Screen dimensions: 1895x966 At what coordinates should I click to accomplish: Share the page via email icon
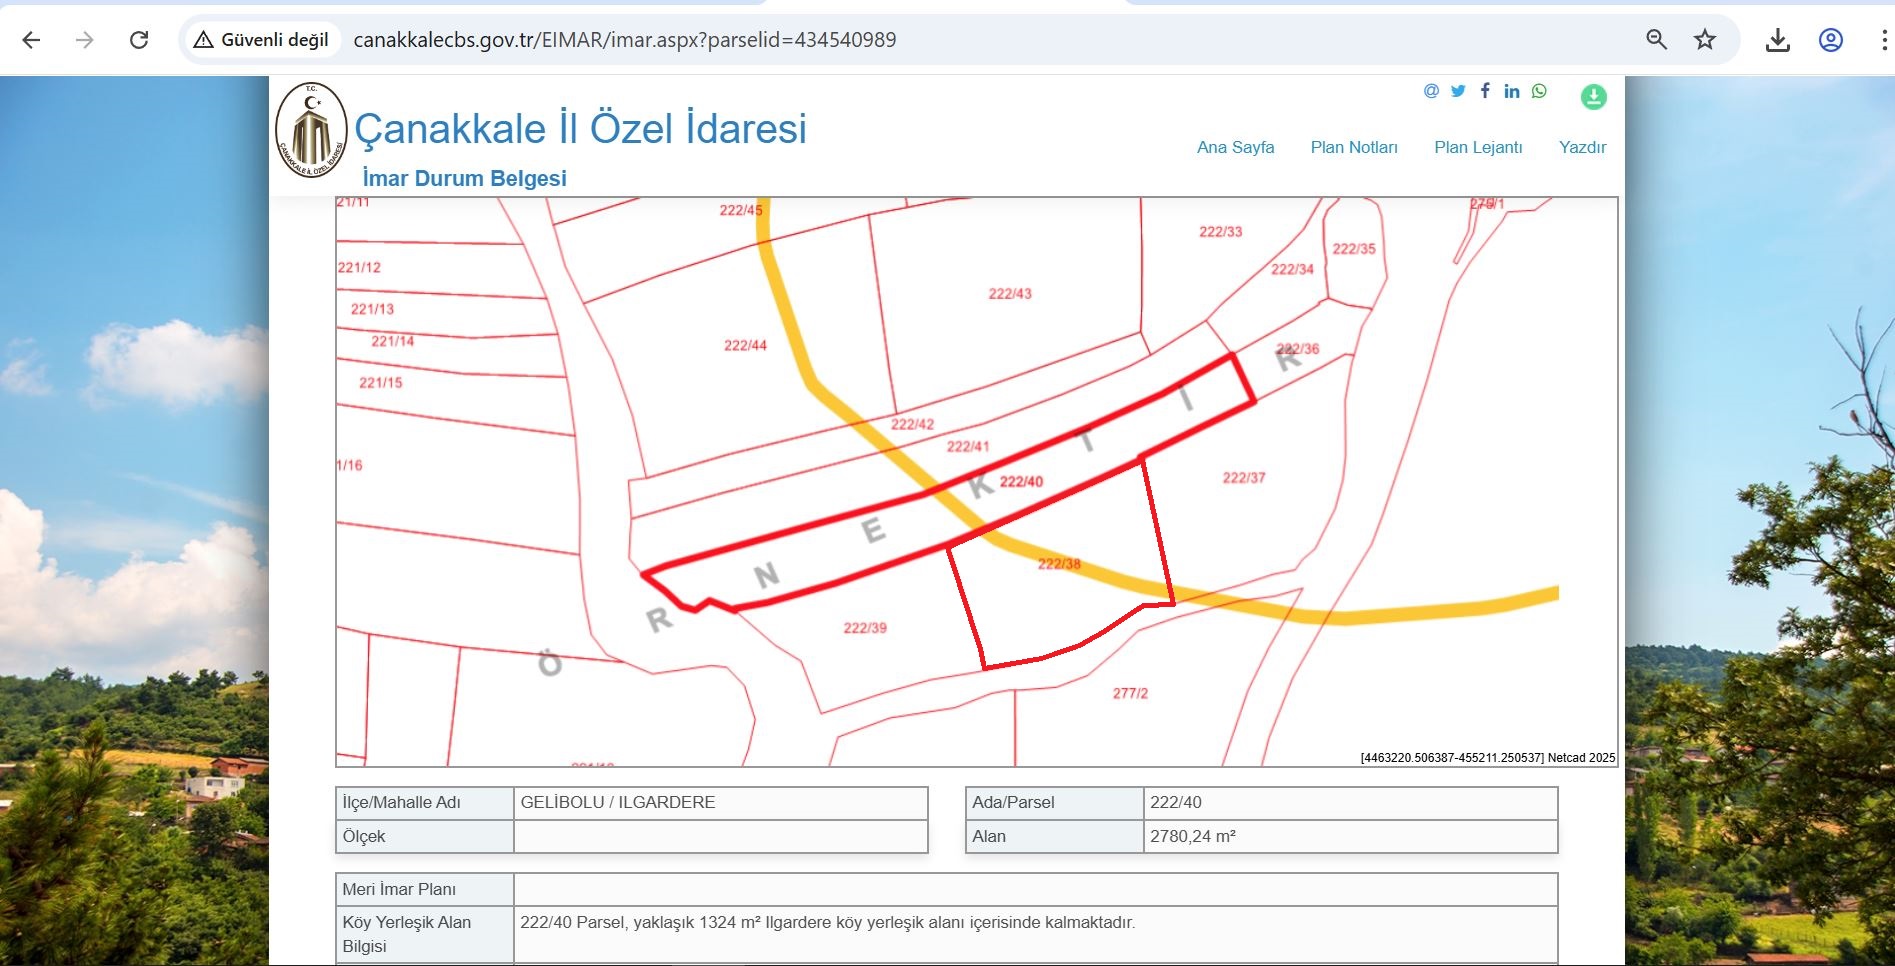[1431, 91]
